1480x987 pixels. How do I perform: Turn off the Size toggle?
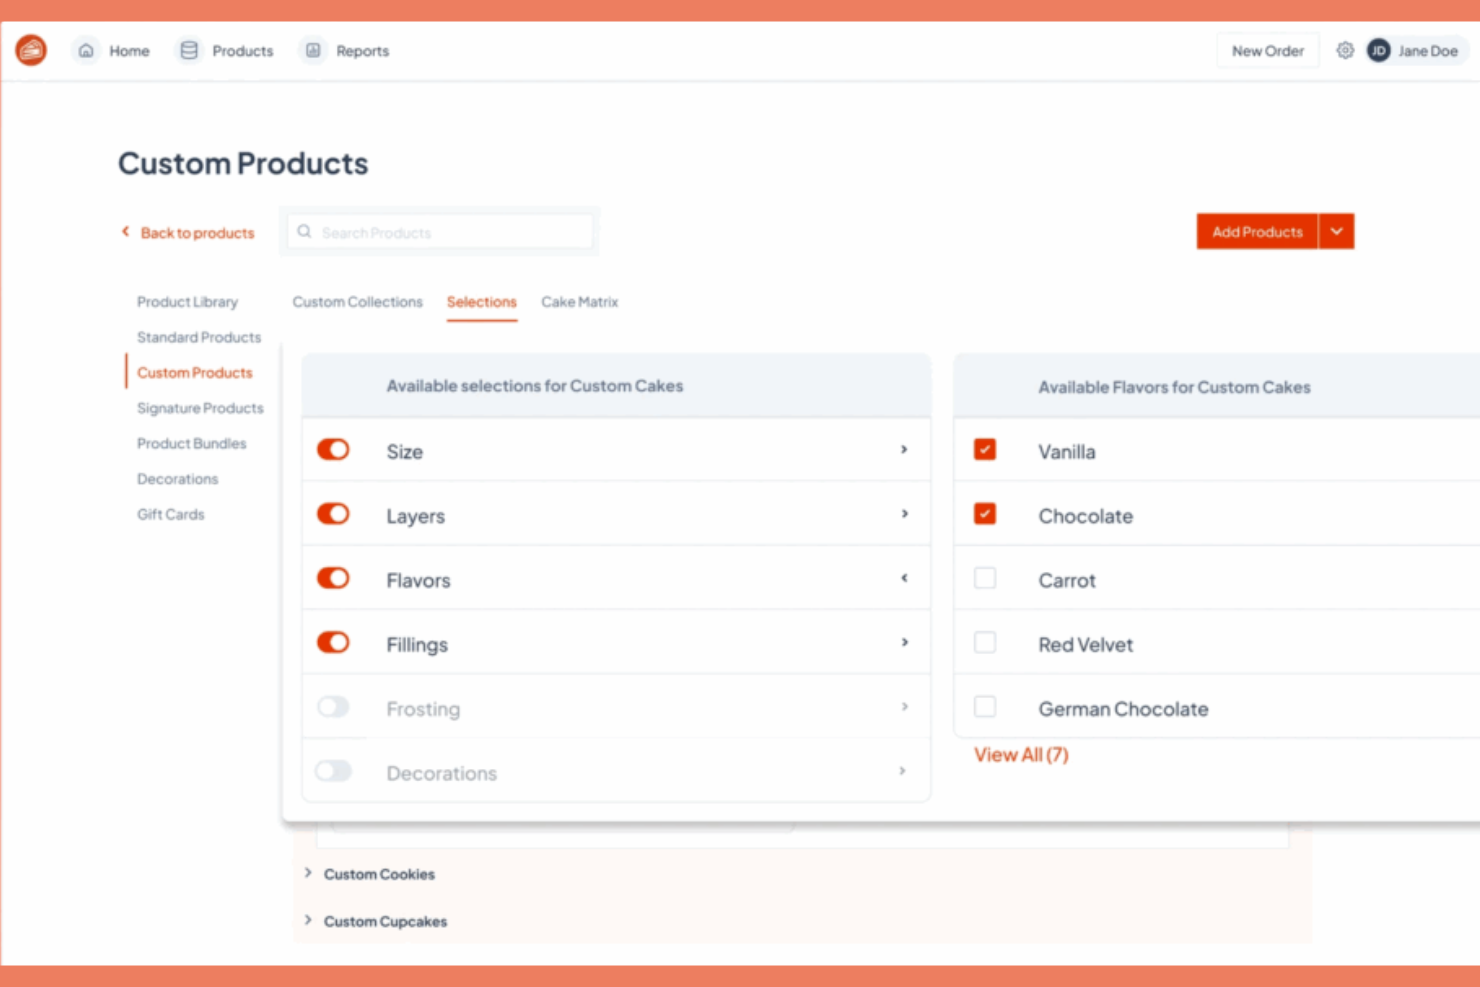[x=333, y=449]
